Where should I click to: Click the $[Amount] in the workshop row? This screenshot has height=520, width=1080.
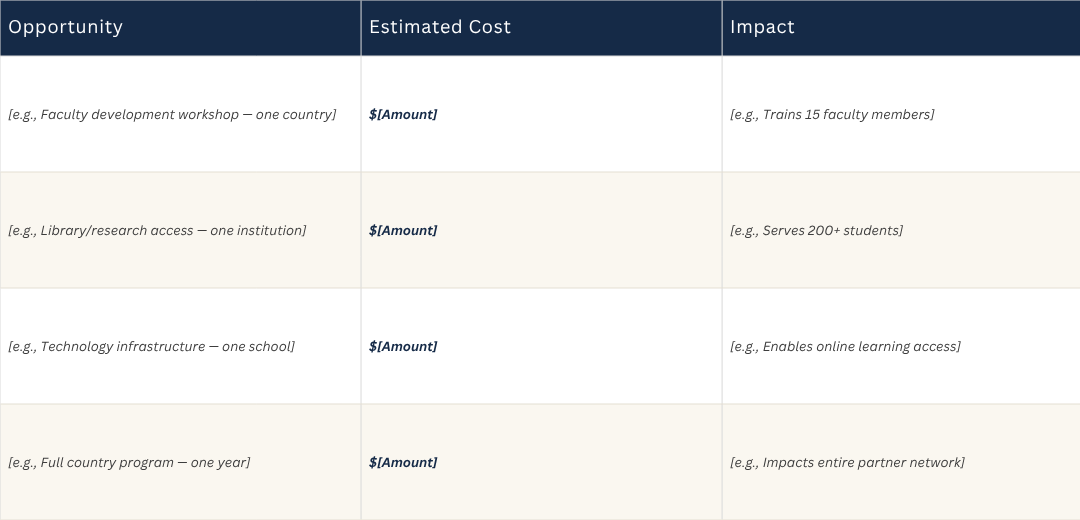(403, 114)
